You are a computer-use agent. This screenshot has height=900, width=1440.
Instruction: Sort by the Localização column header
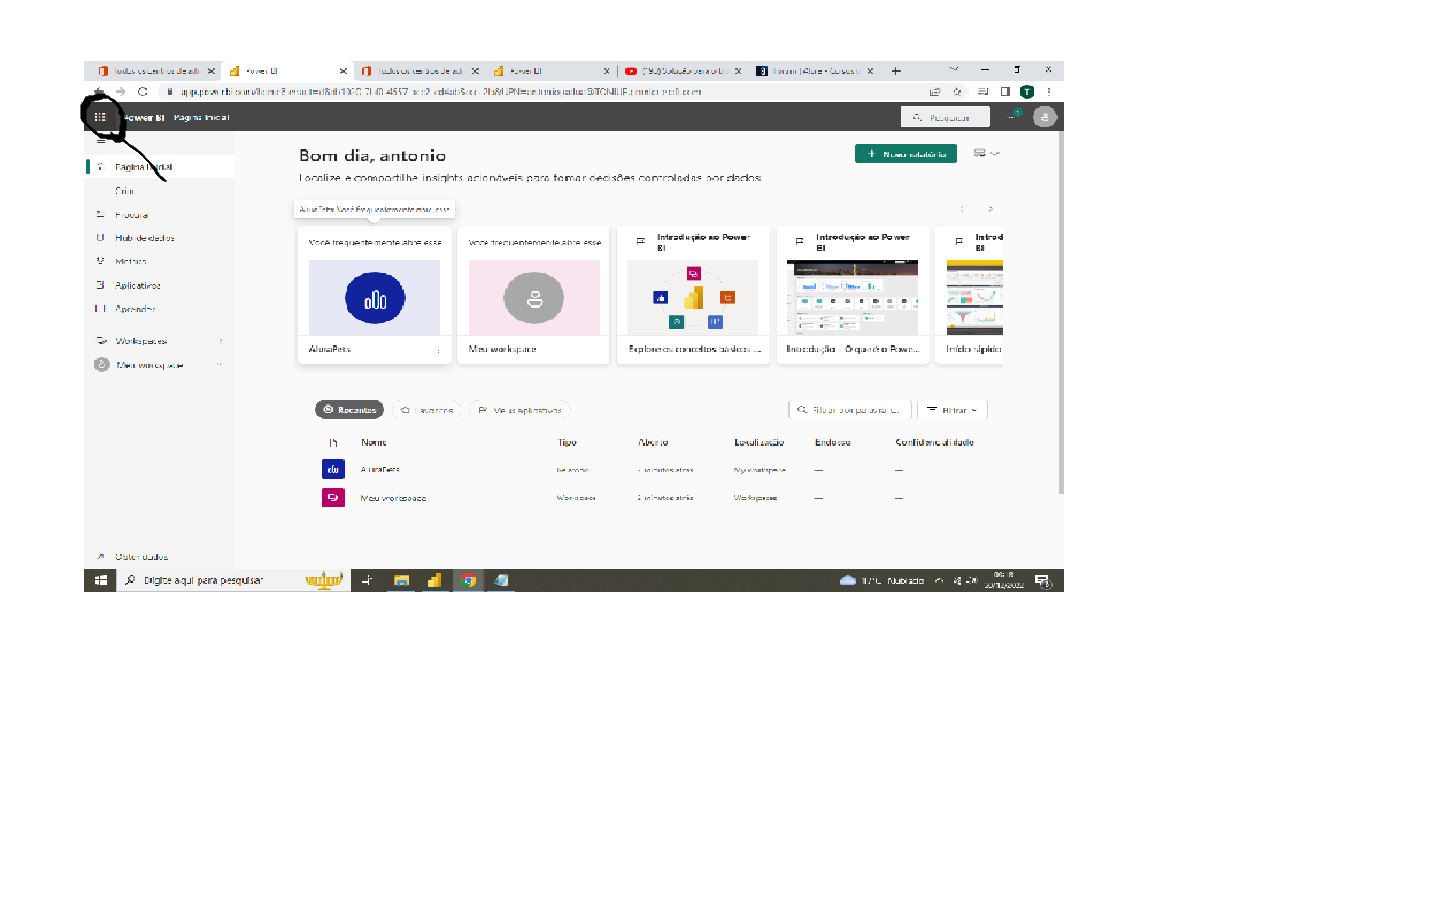click(759, 442)
